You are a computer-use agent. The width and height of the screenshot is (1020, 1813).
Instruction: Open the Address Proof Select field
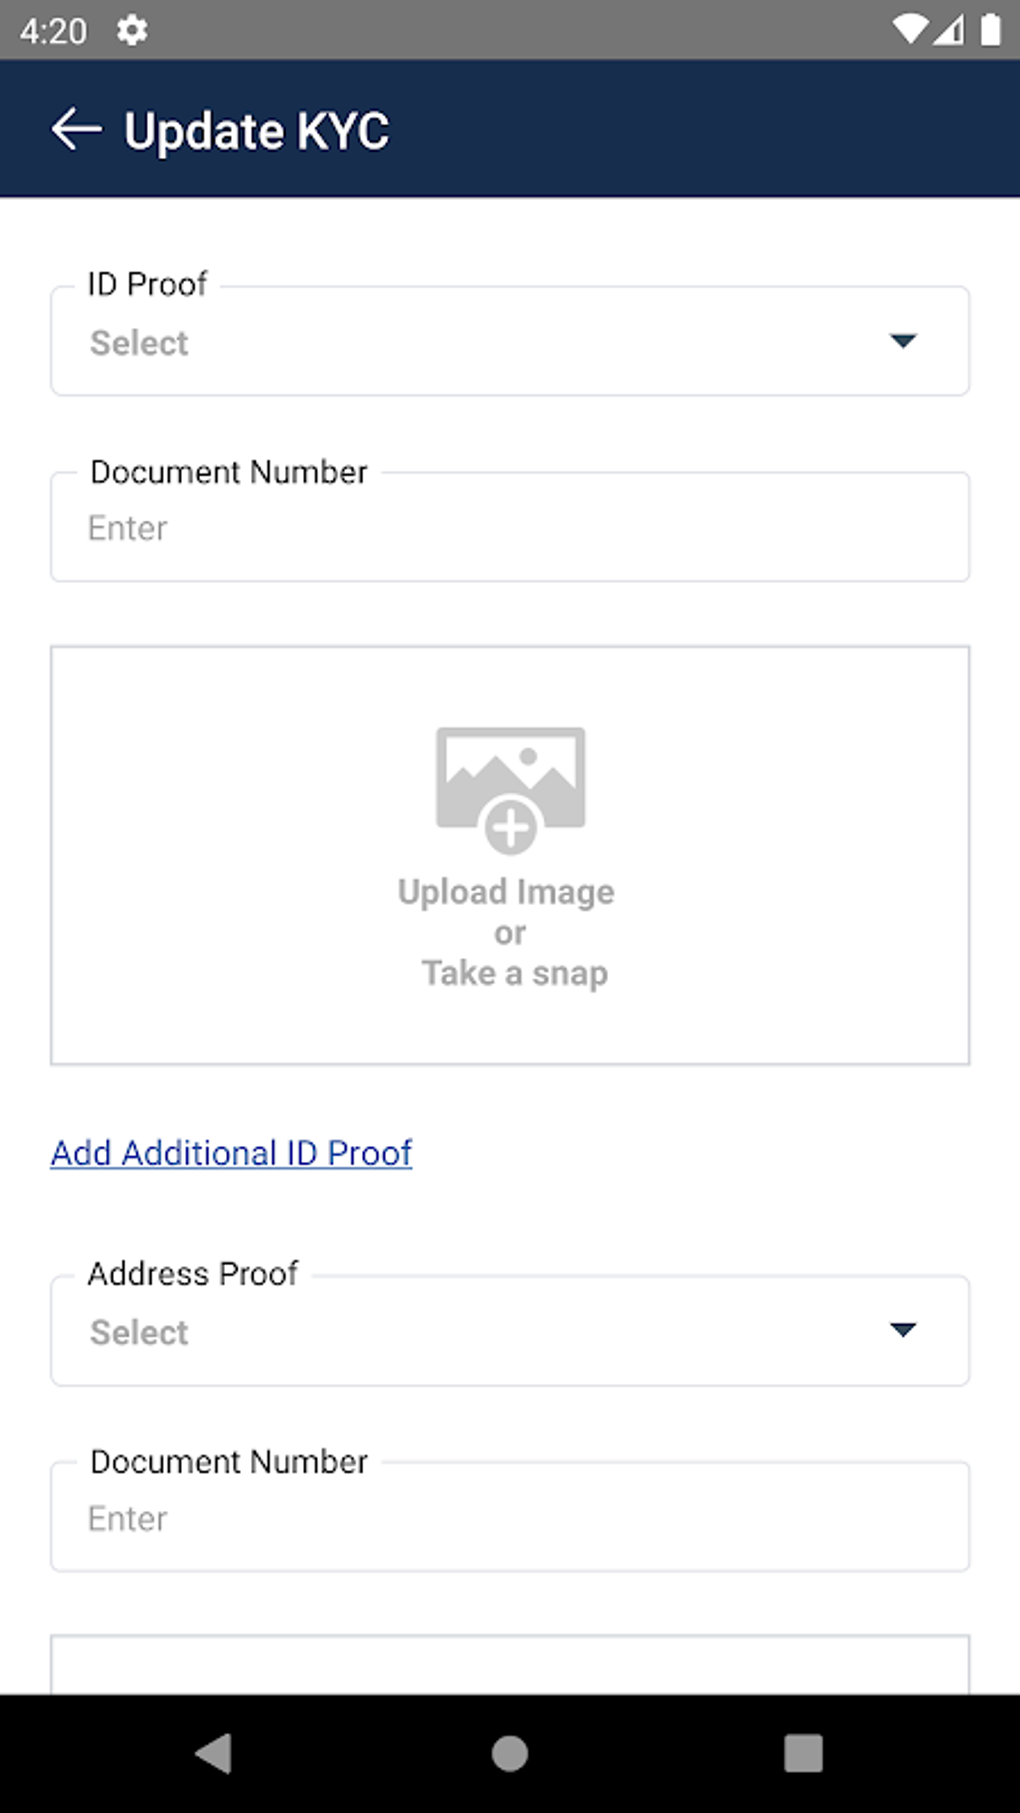click(x=480, y=1332)
